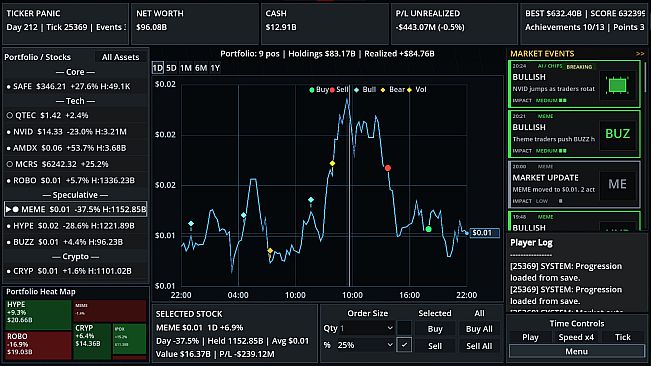Viewport: 651px width, 366px height.
Task: Click the ME badge in Market Update
Action: tap(617, 184)
